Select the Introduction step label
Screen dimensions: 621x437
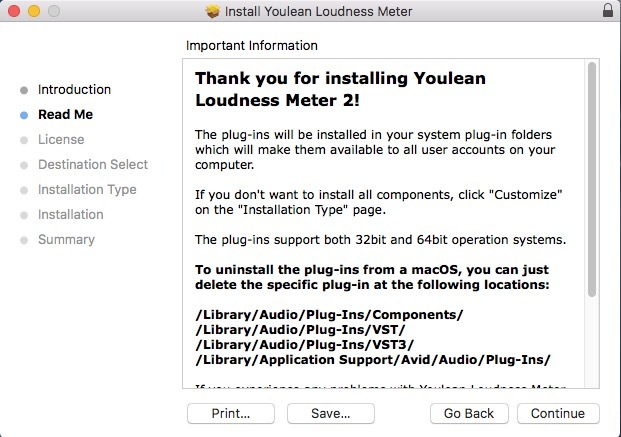(74, 90)
